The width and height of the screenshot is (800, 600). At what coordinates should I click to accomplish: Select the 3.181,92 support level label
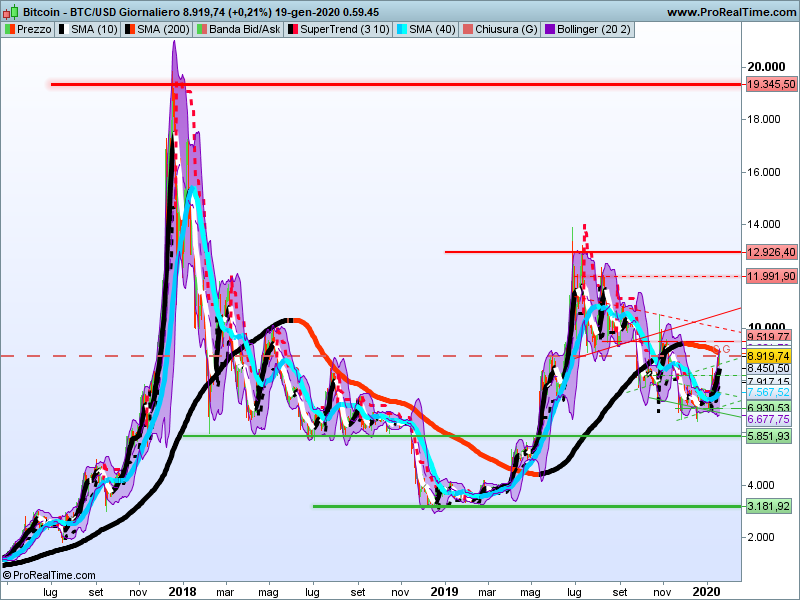click(x=769, y=507)
